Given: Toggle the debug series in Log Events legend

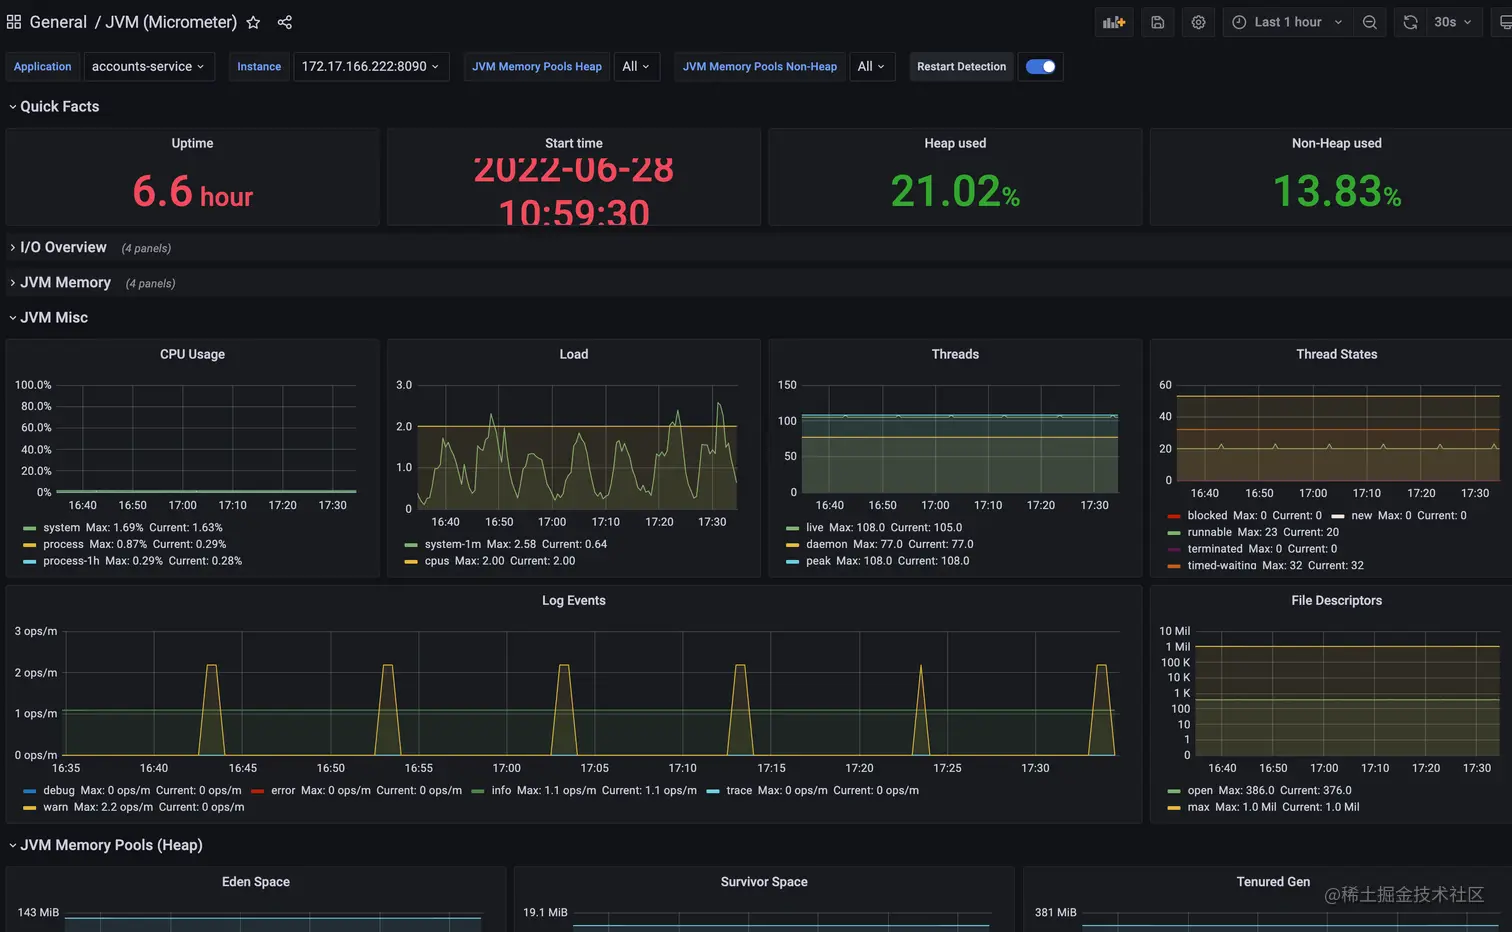Looking at the screenshot, I should click(59, 790).
